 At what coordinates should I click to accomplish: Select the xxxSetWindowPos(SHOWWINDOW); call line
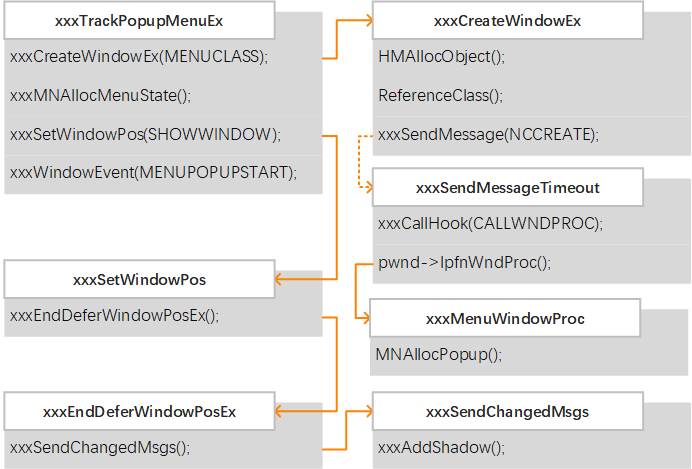(146, 134)
